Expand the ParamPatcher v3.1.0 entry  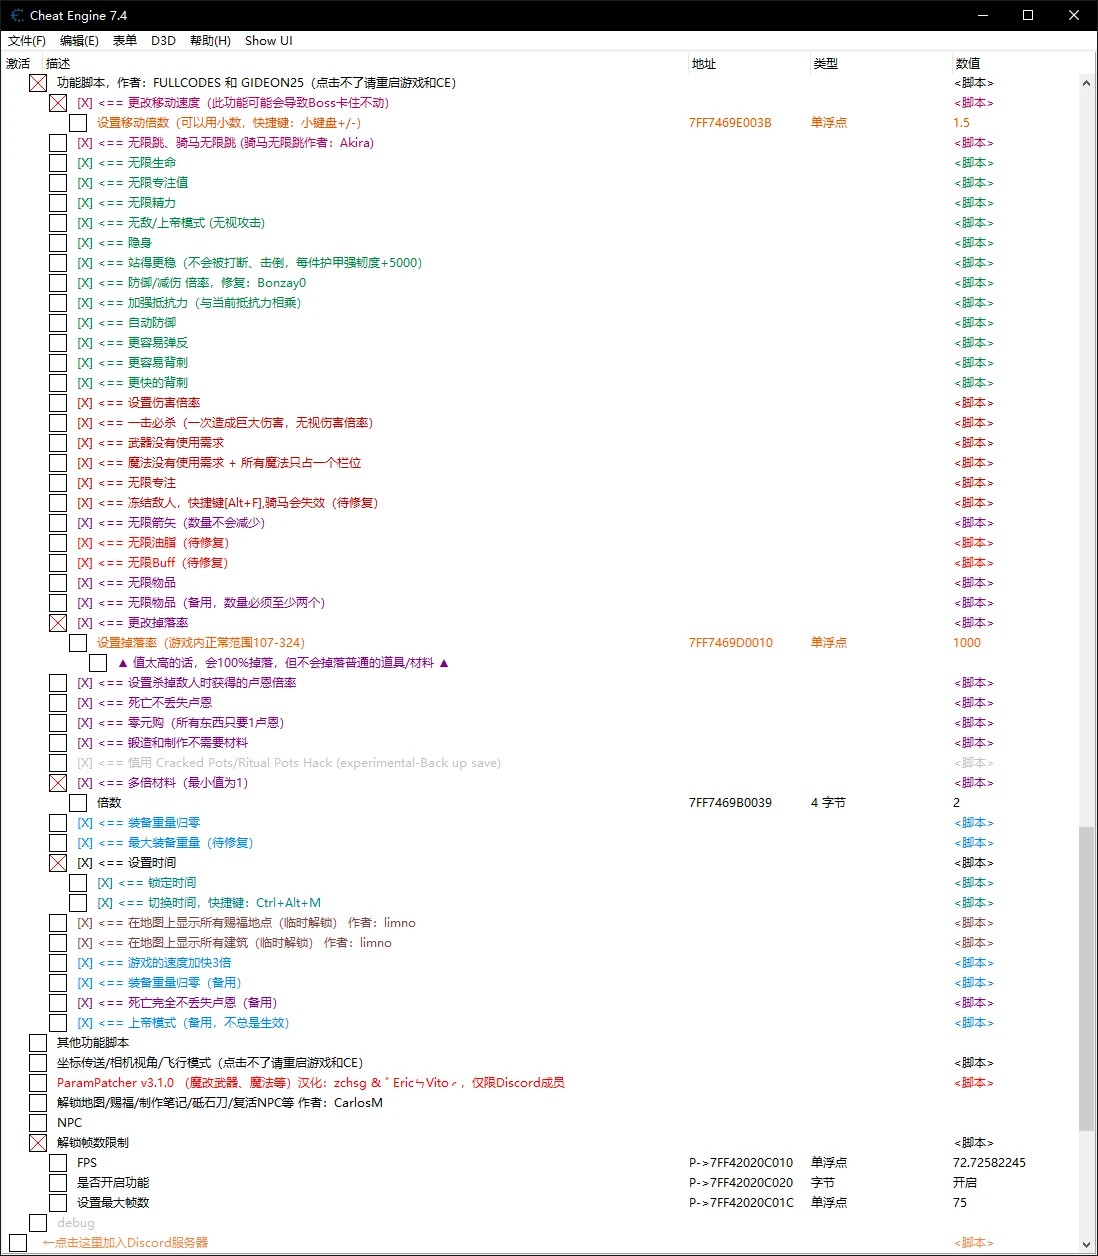tap(38, 1083)
